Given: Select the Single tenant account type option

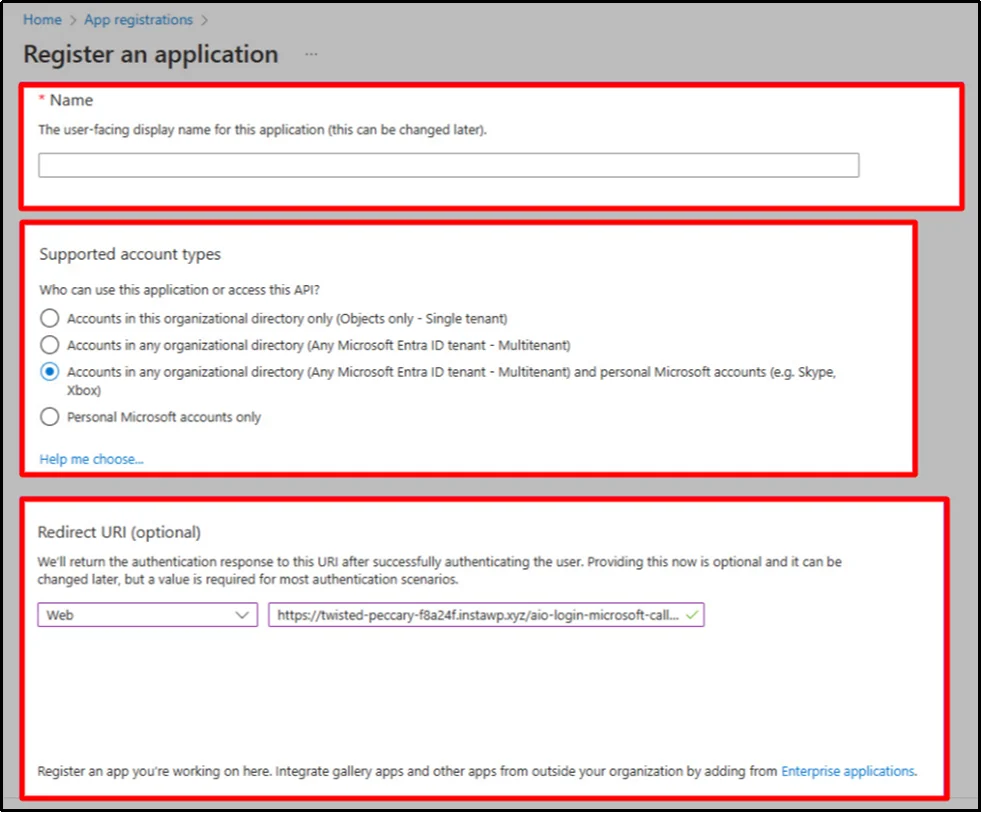Looking at the screenshot, I should click(50, 318).
